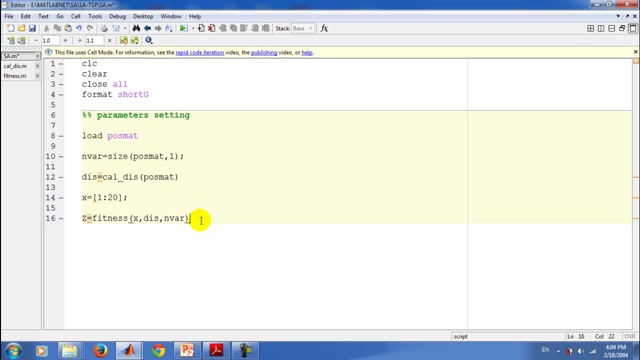This screenshot has height=360, width=640.
Task: Run the SA.m script with the green arrow
Action: click(x=183, y=28)
